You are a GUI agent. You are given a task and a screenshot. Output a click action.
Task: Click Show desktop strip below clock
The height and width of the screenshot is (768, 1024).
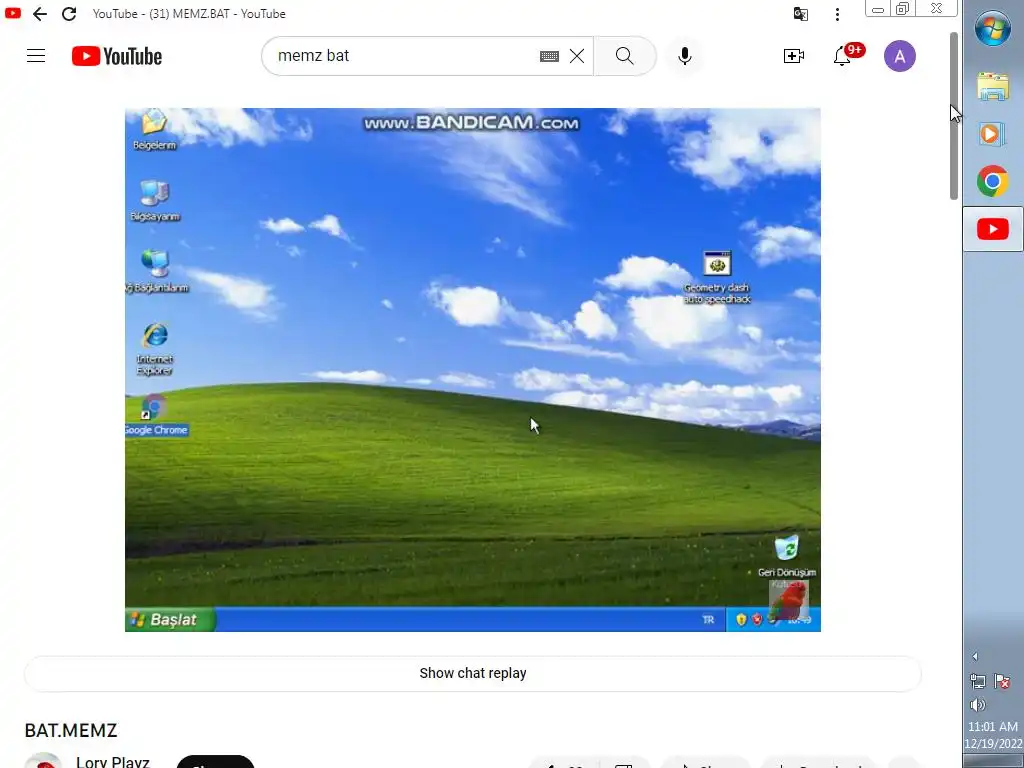[x=993, y=761]
